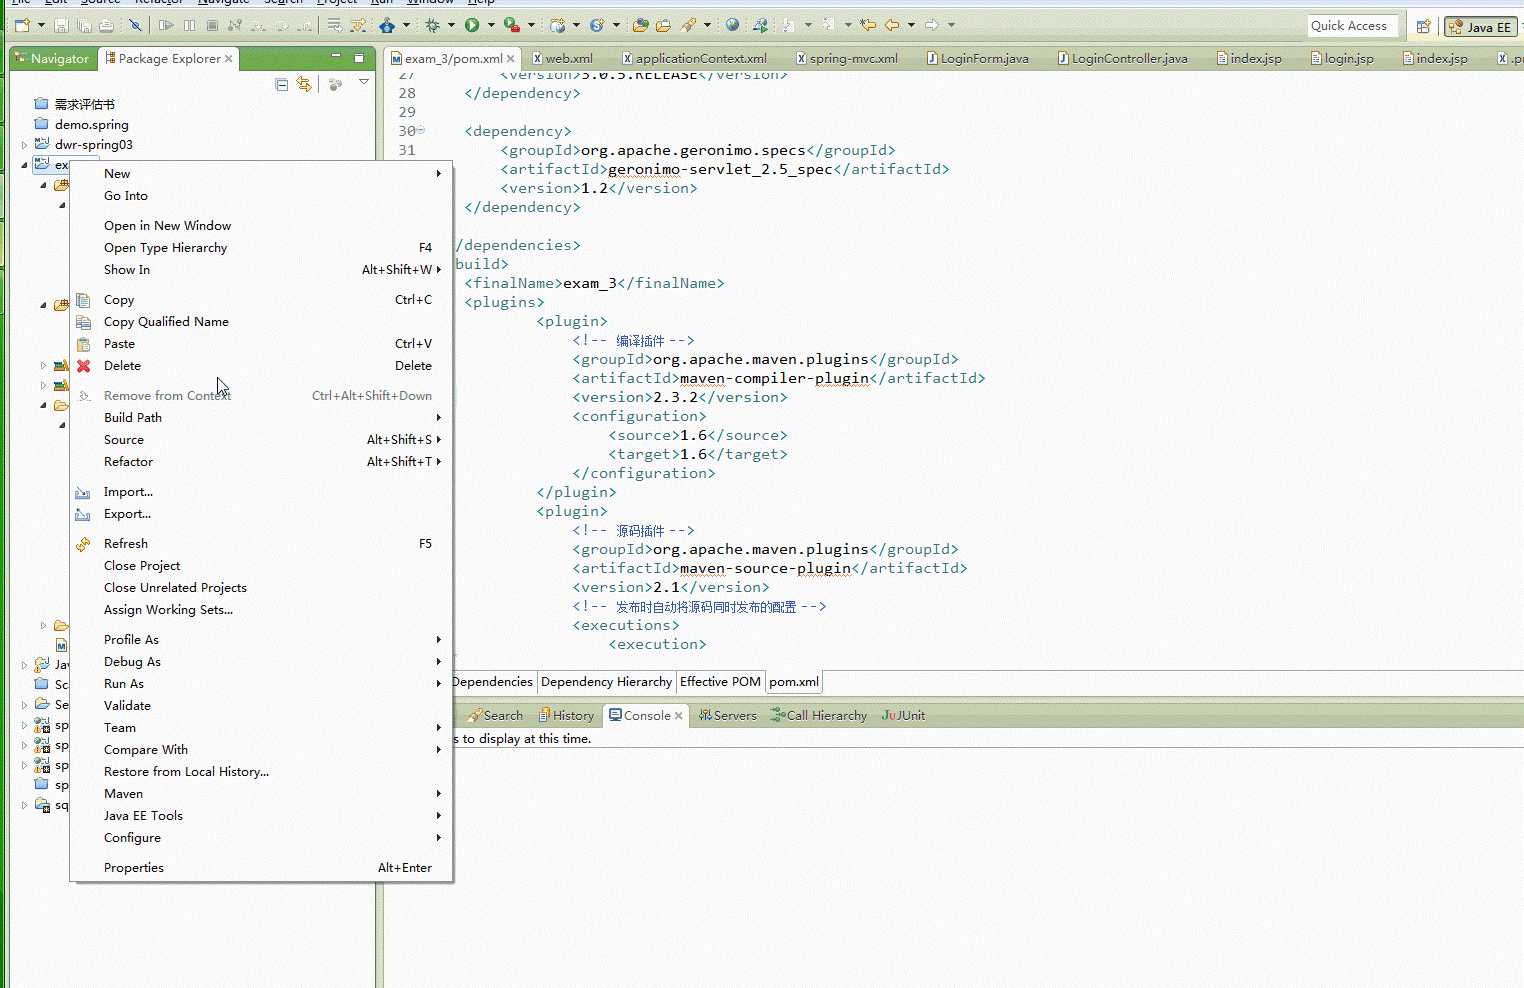
Task: Click the red Delete icon in context menu
Action: (x=84, y=366)
